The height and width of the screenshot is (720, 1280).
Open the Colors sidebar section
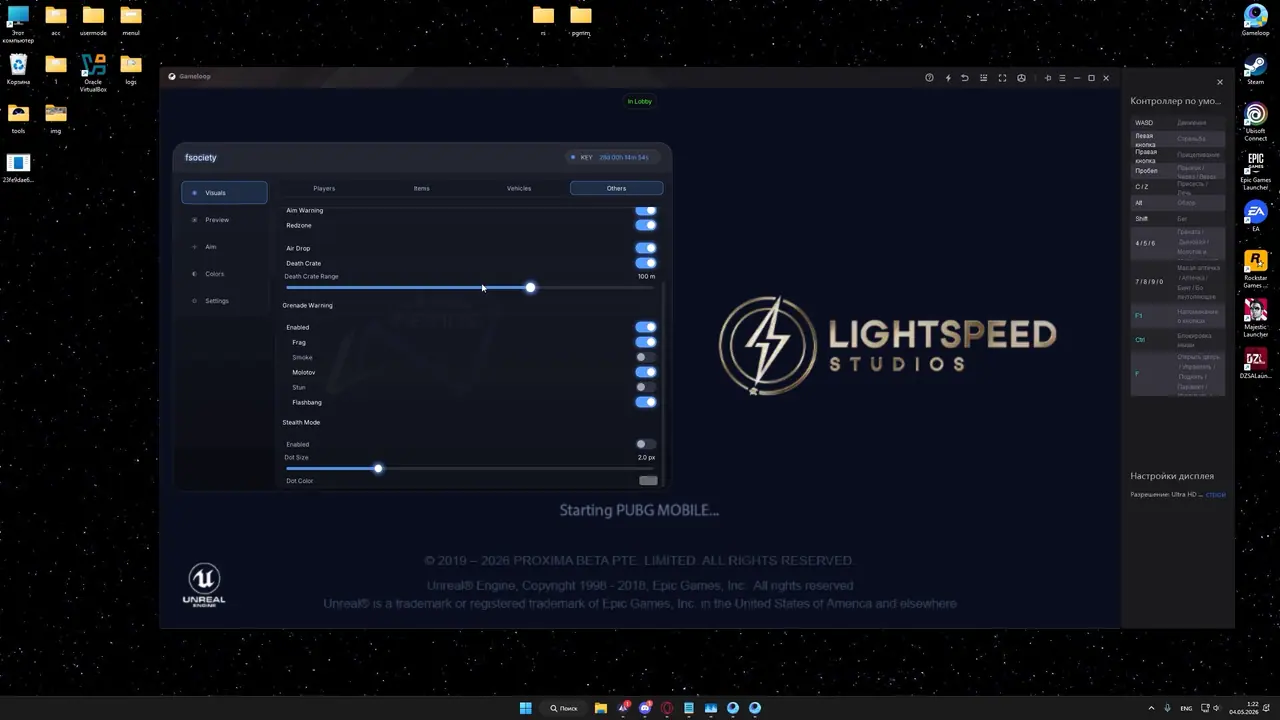pyautogui.click(x=224, y=274)
